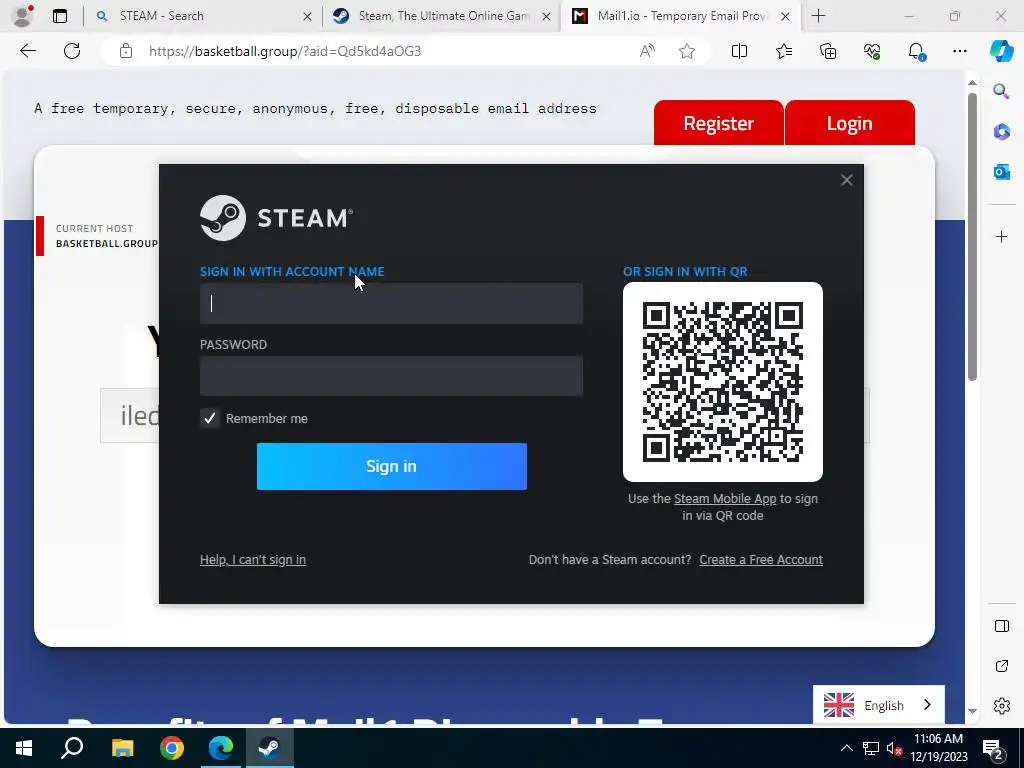Open the notifications bell icon
1024x768 pixels.
pos(916,51)
